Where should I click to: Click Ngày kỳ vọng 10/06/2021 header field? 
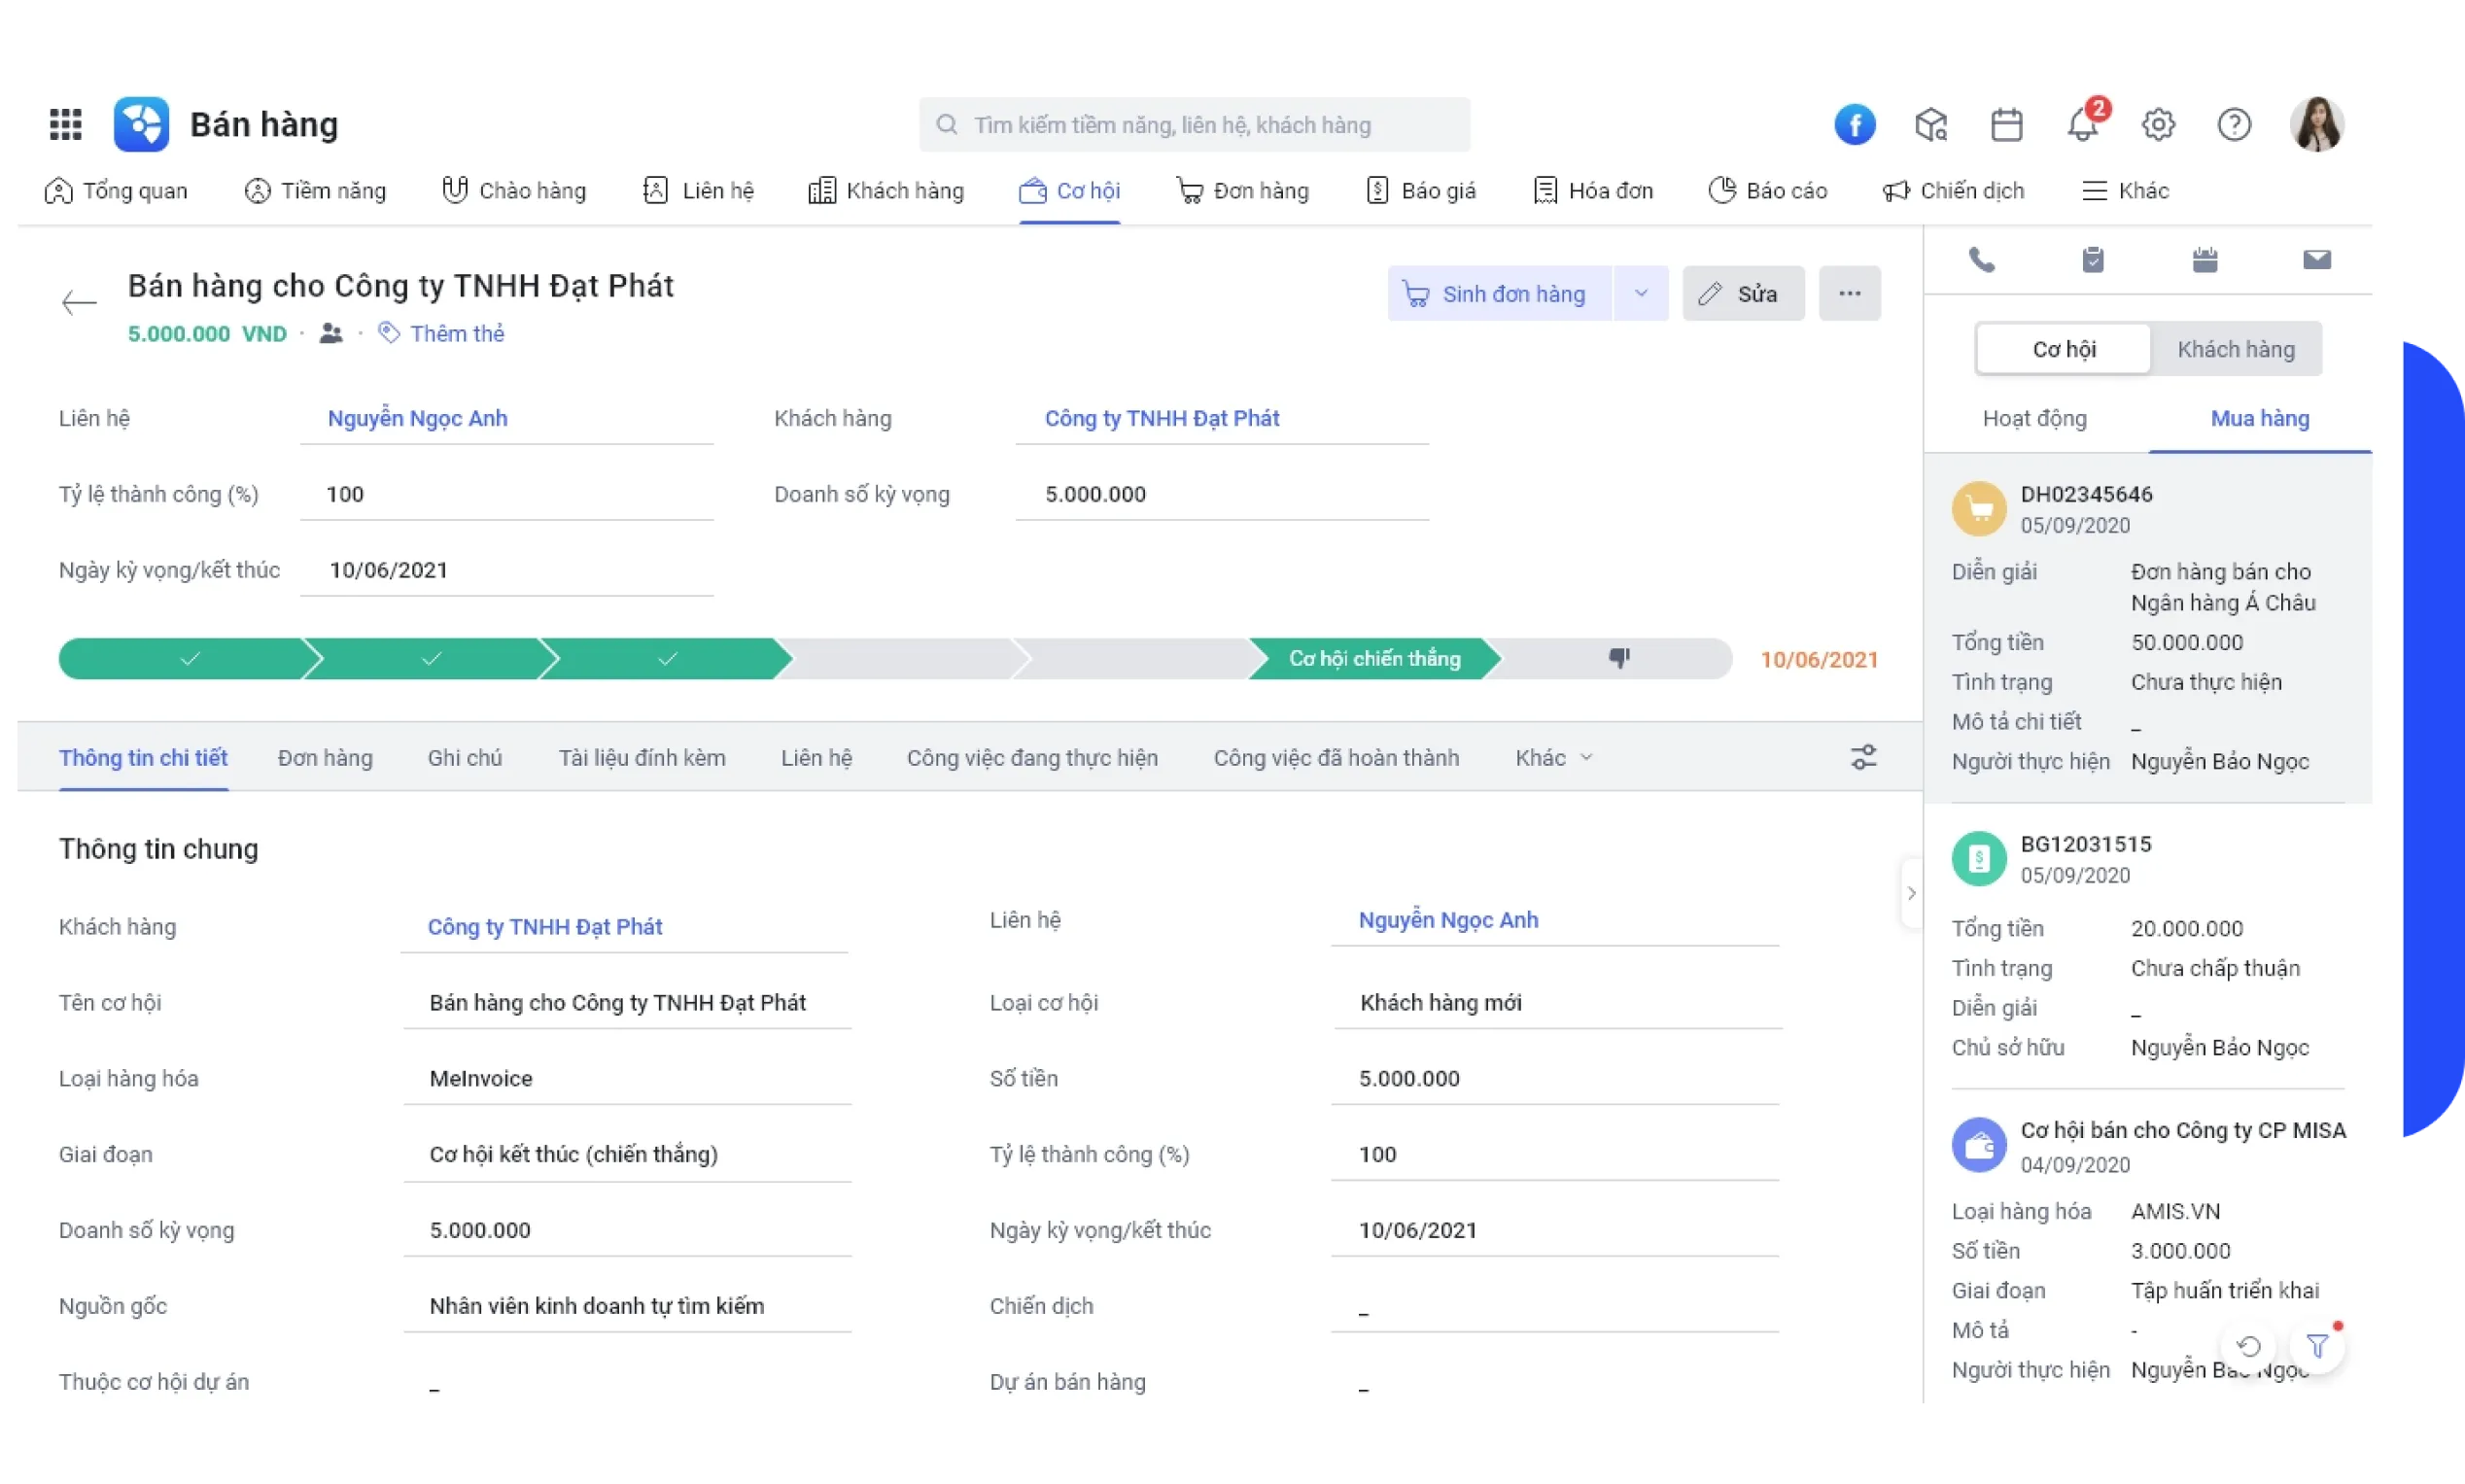506,570
